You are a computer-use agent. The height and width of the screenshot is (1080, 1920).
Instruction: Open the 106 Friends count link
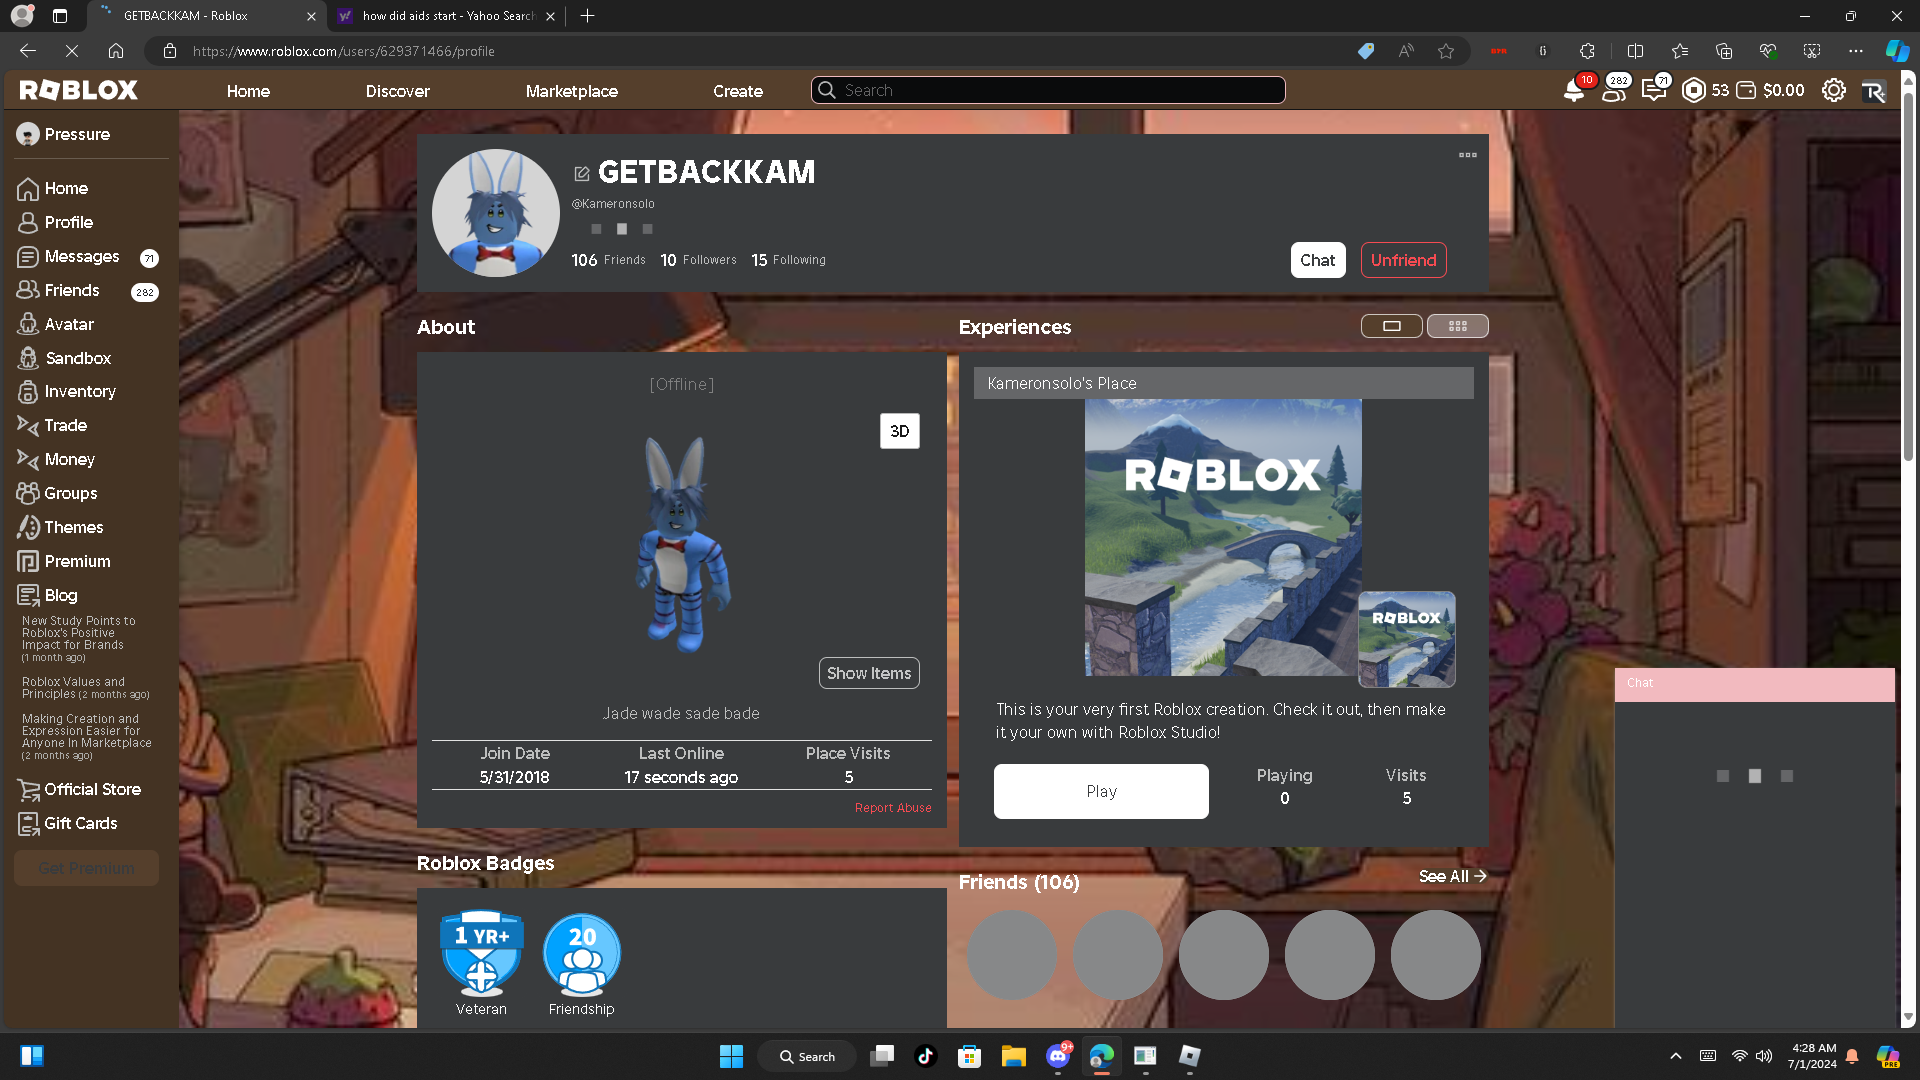point(608,260)
